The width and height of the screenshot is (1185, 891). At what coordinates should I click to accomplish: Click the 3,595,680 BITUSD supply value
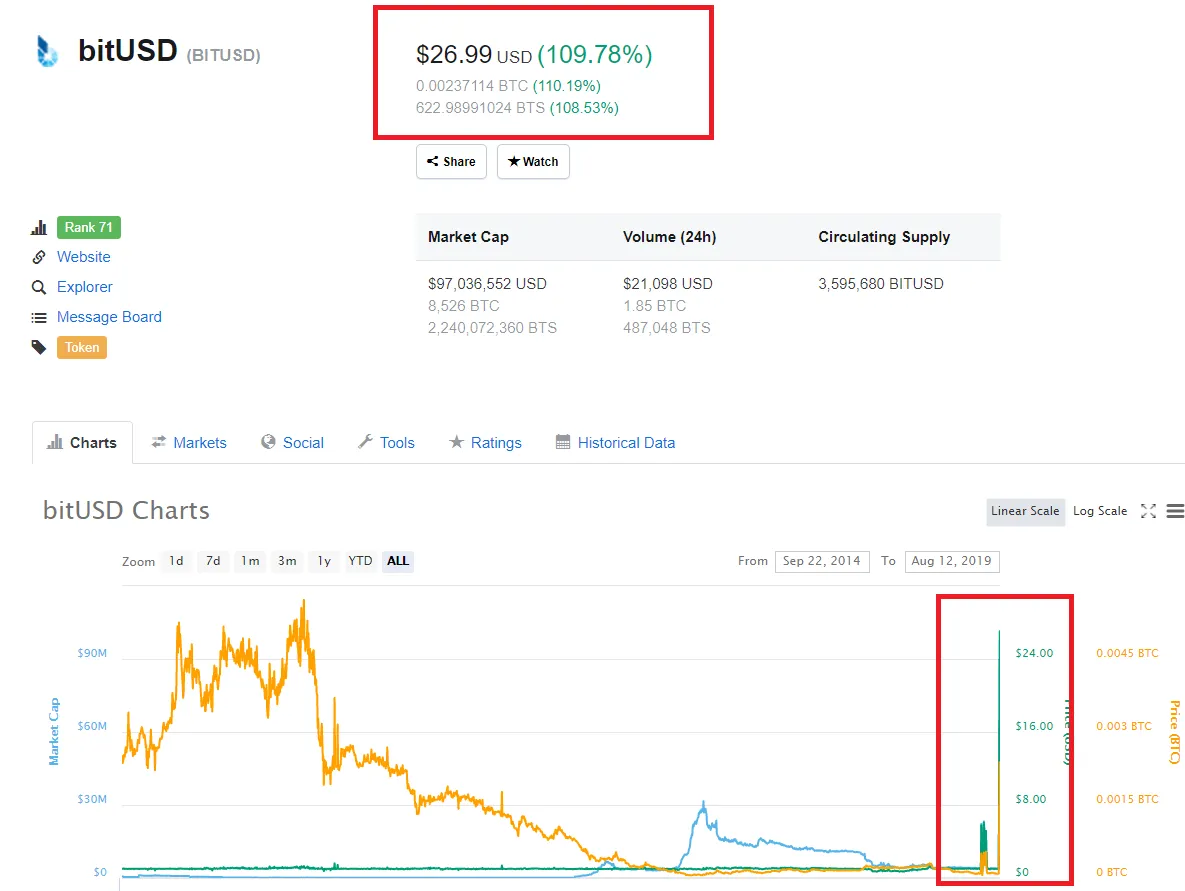pos(881,284)
